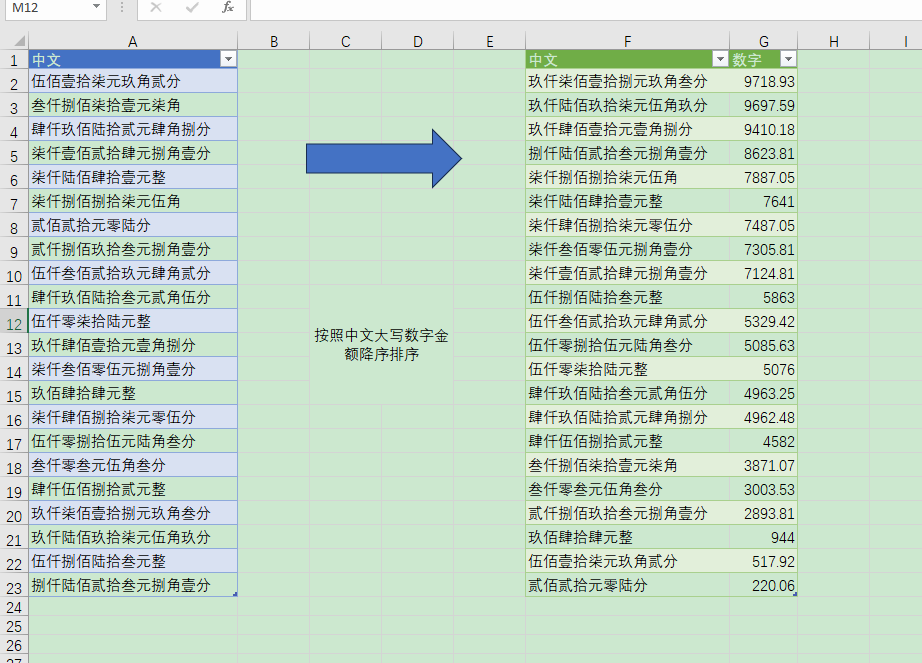The height and width of the screenshot is (663, 922).
Task: Click cell 柒仟陆佰肆拾壹元整 in column A
Action: pos(133,178)
